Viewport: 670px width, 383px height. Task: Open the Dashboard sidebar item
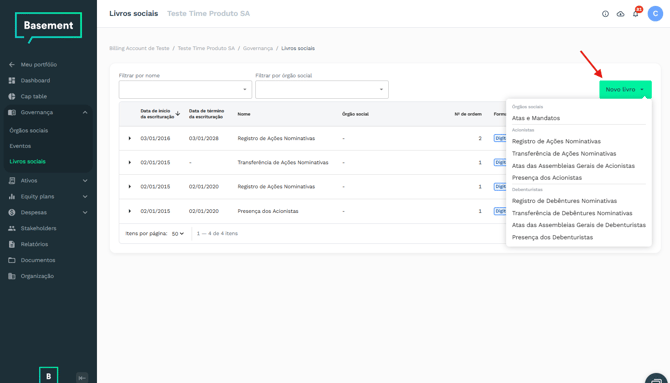35,80
